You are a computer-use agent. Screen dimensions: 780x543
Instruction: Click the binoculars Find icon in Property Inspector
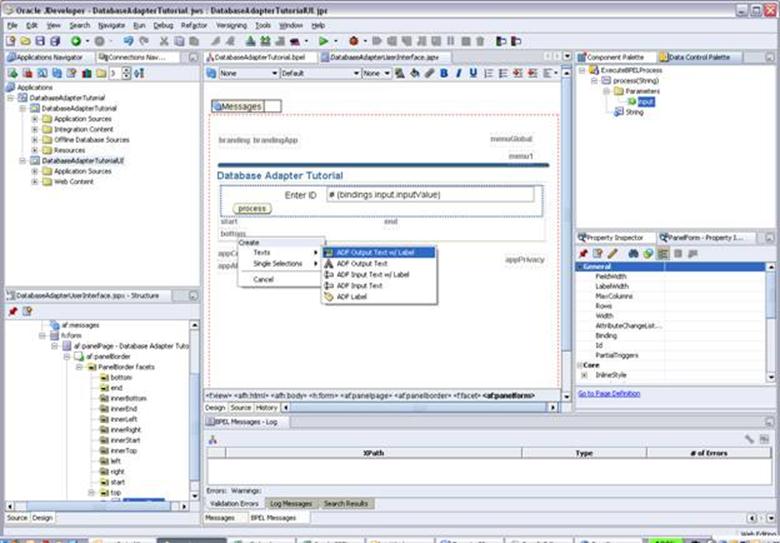[633, 254]
